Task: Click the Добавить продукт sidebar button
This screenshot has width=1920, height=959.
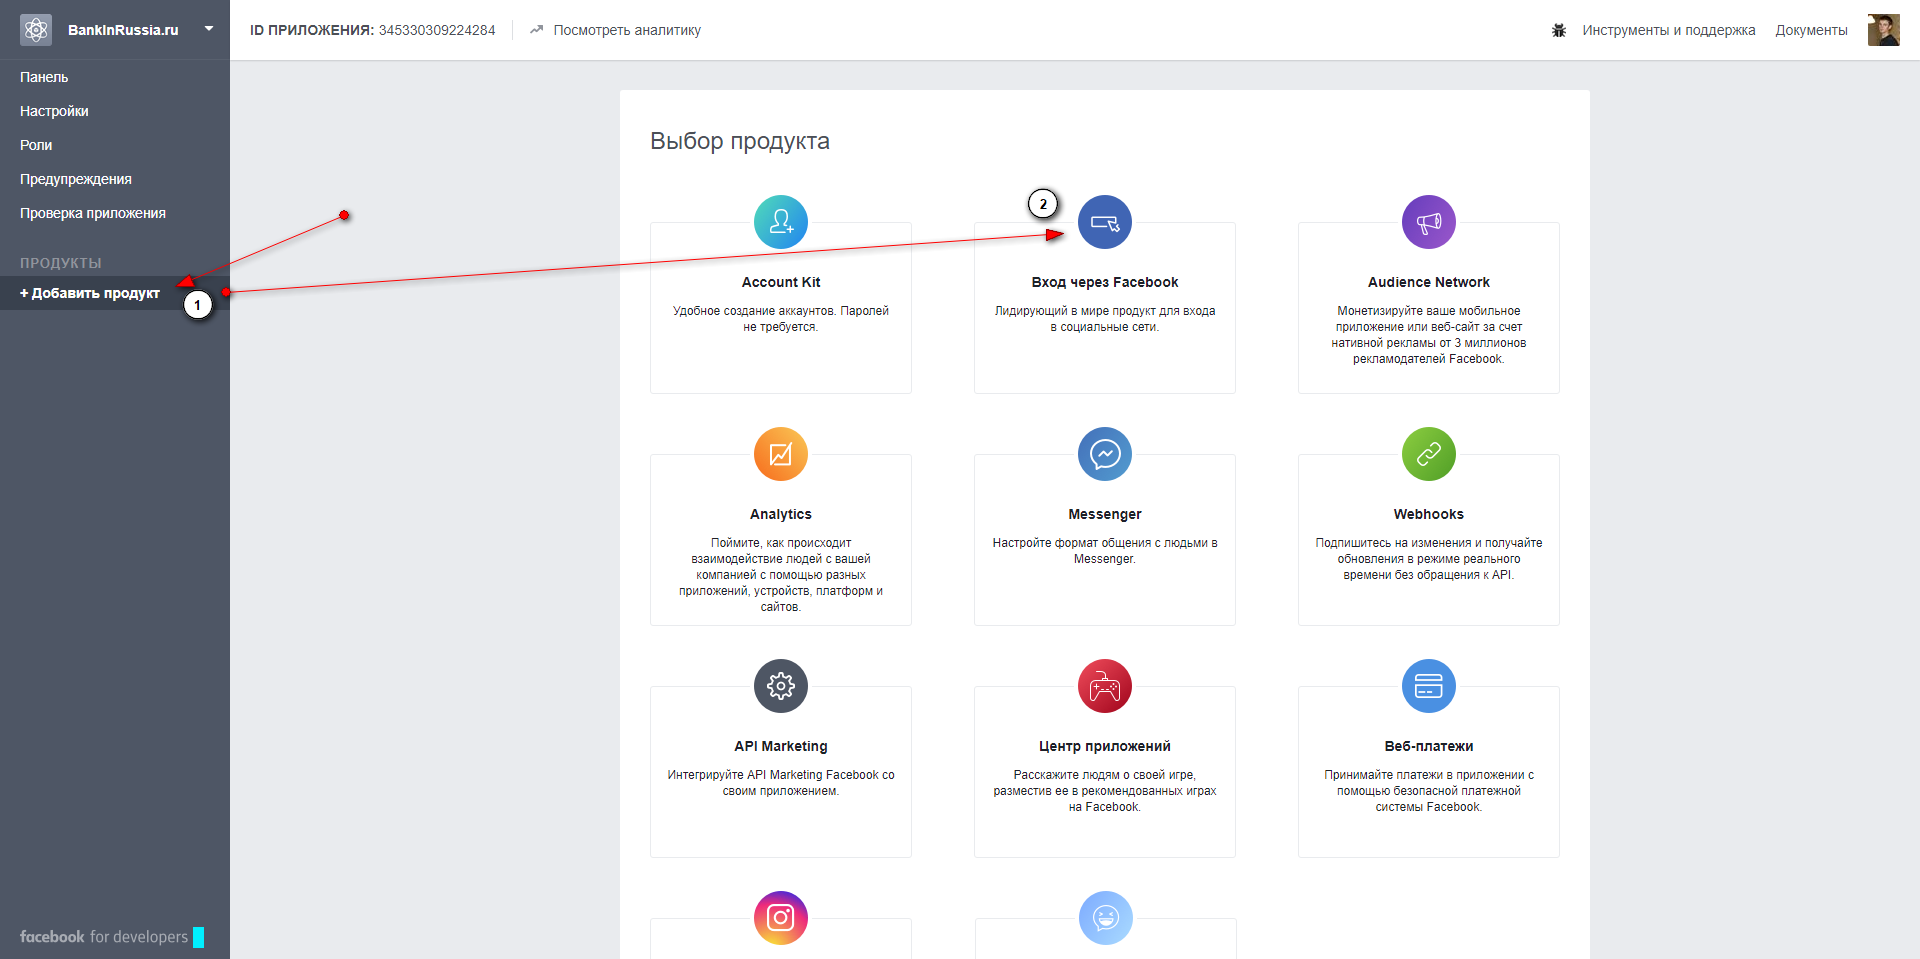Action: click(90, 293)
